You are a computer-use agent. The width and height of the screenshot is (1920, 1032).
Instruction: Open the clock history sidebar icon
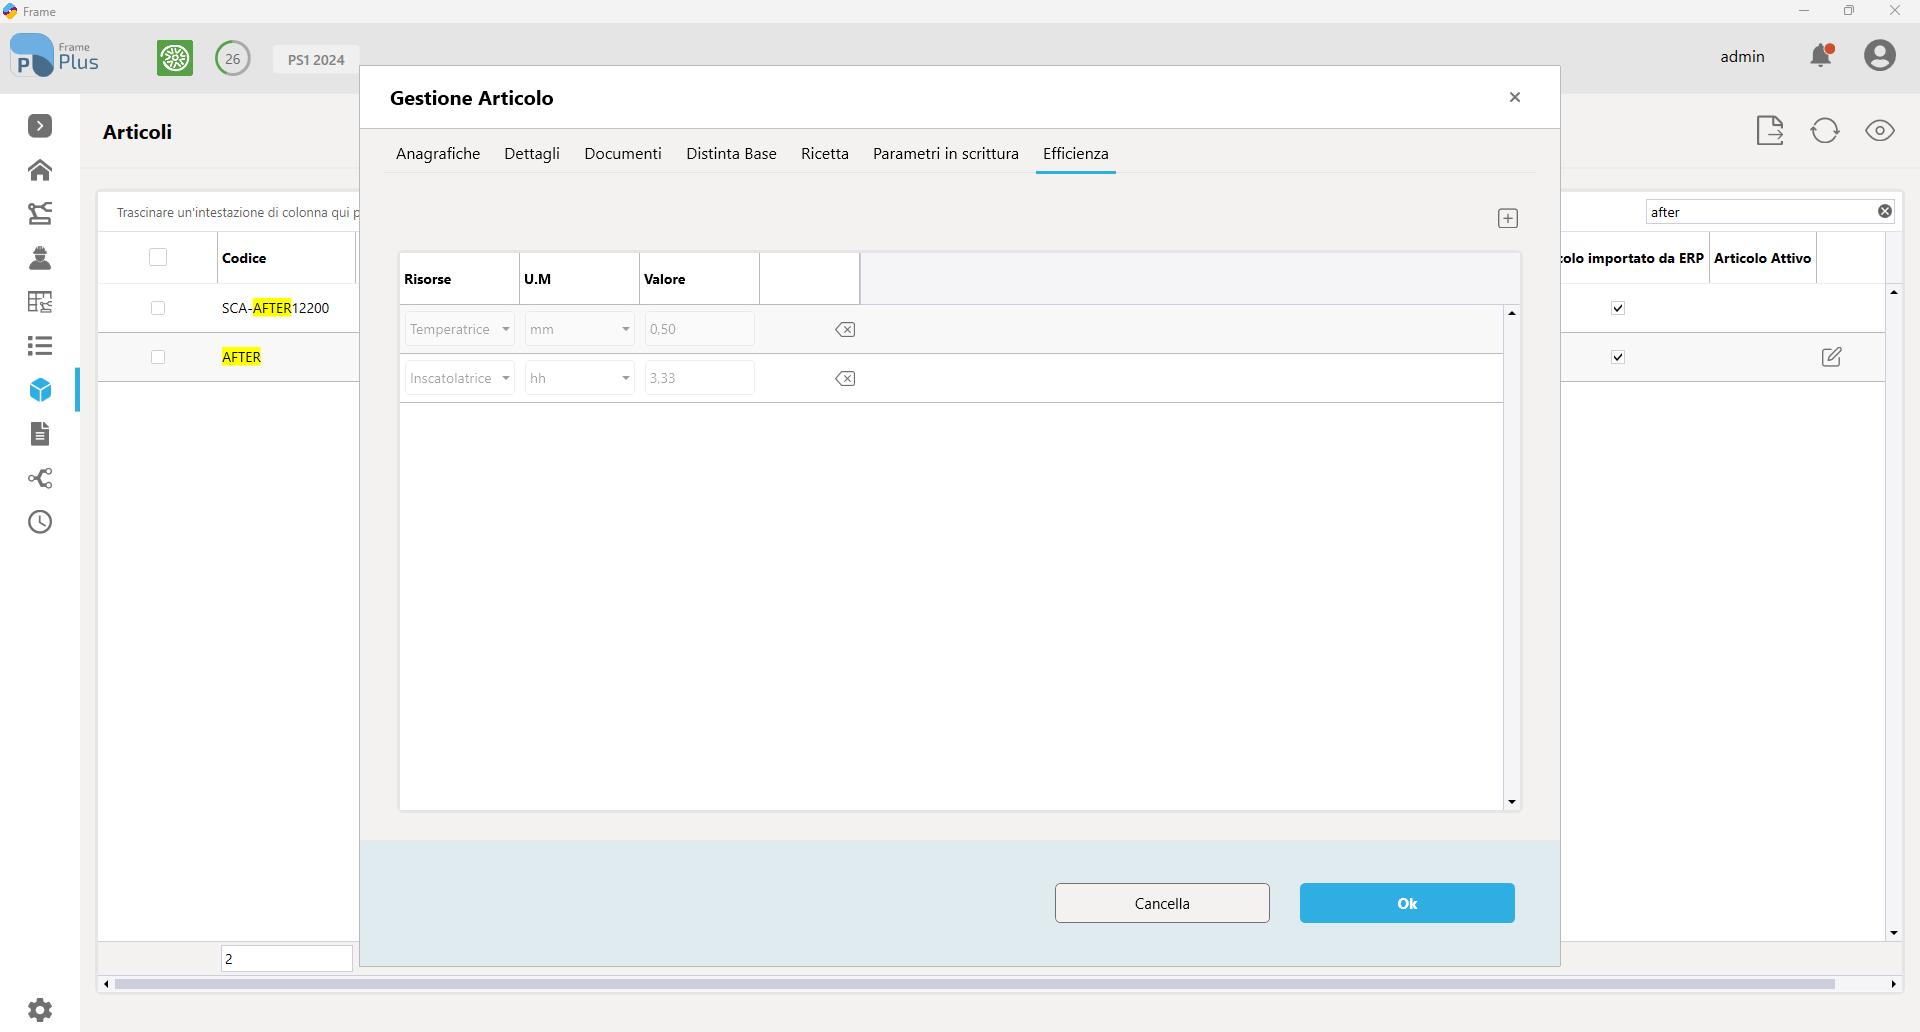(x=40, y=522)
